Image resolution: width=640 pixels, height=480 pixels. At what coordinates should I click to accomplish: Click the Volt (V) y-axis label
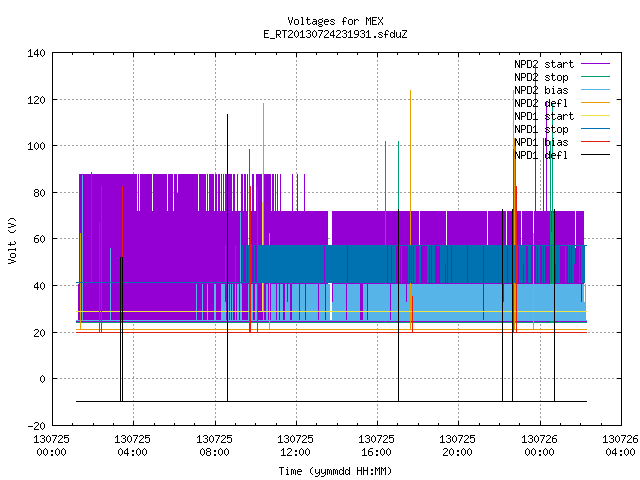pos(13,240)
